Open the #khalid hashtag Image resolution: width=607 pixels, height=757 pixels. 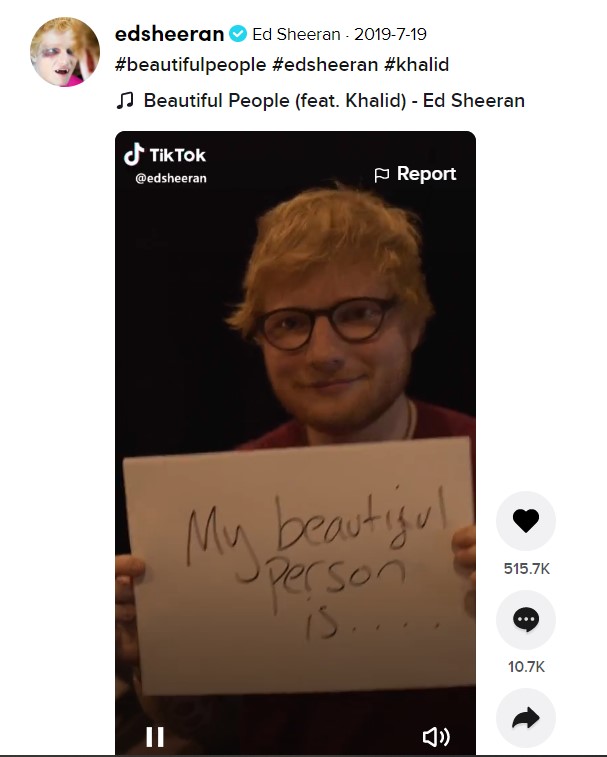pos(416,64)
